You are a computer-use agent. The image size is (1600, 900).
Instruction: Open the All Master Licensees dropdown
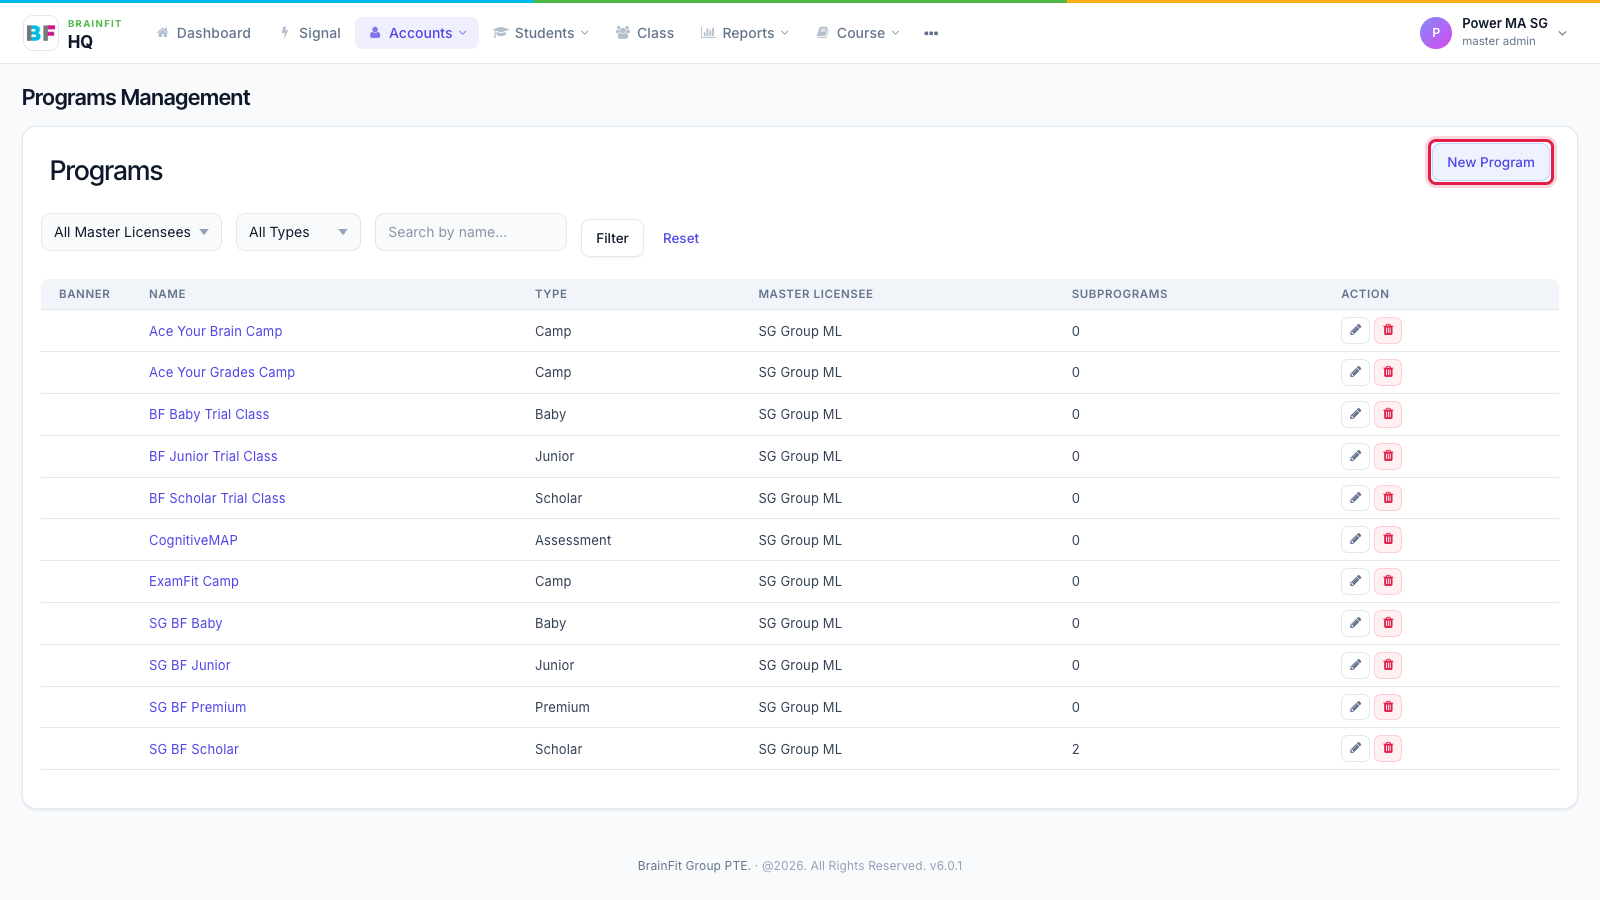coord(131,232)
